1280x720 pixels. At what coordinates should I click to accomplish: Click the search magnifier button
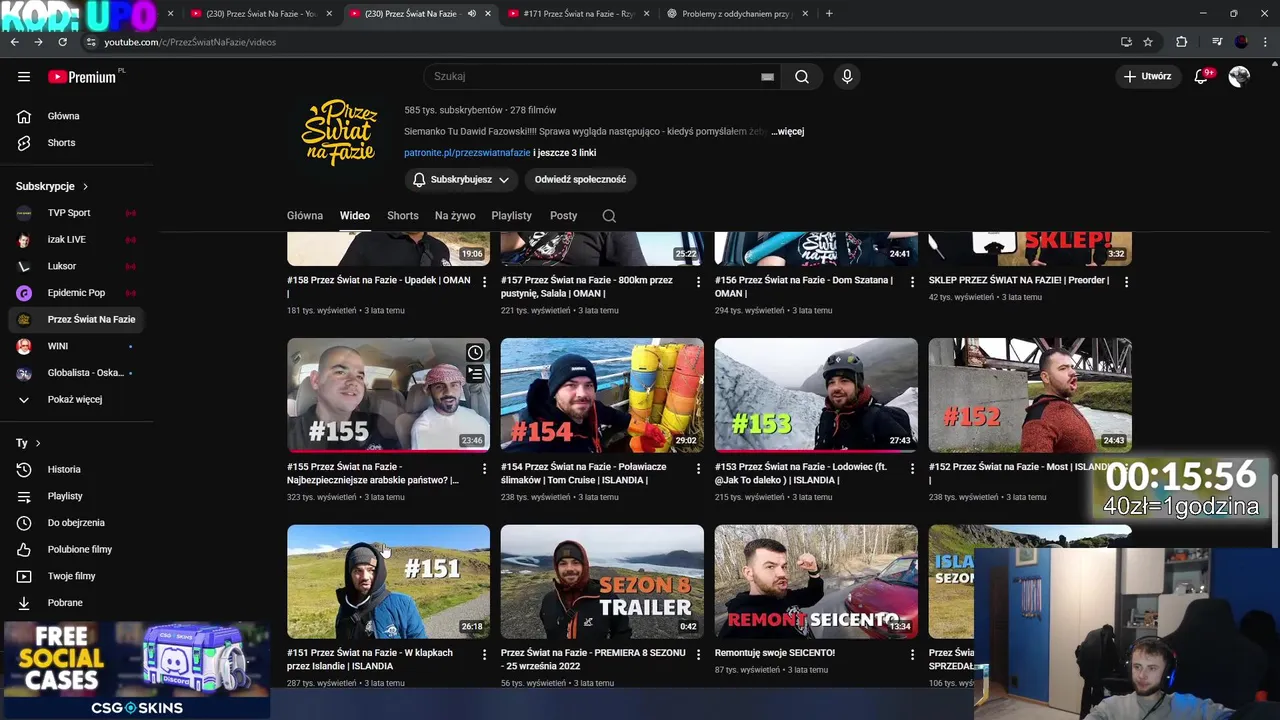pyautogui.click(x=802, y=76)
